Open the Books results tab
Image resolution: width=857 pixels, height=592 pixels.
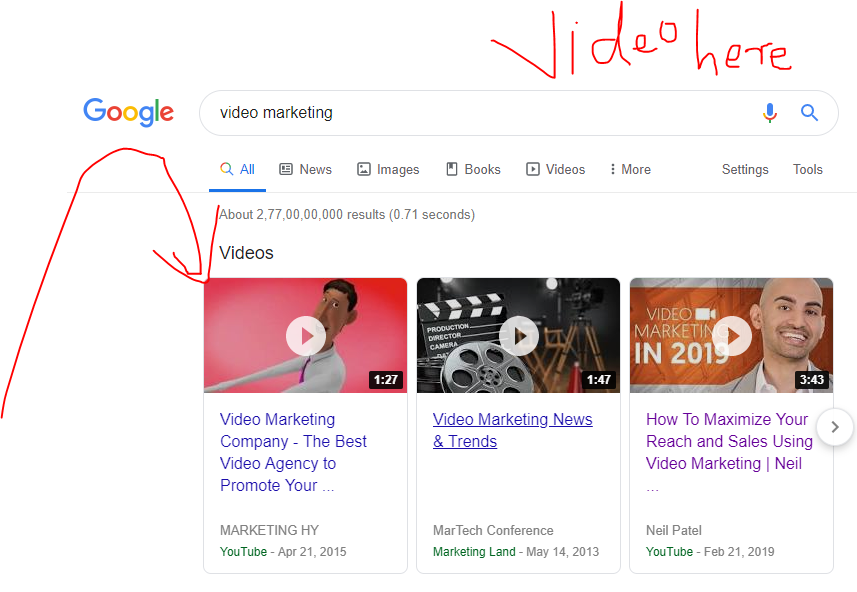pos(473,170)
